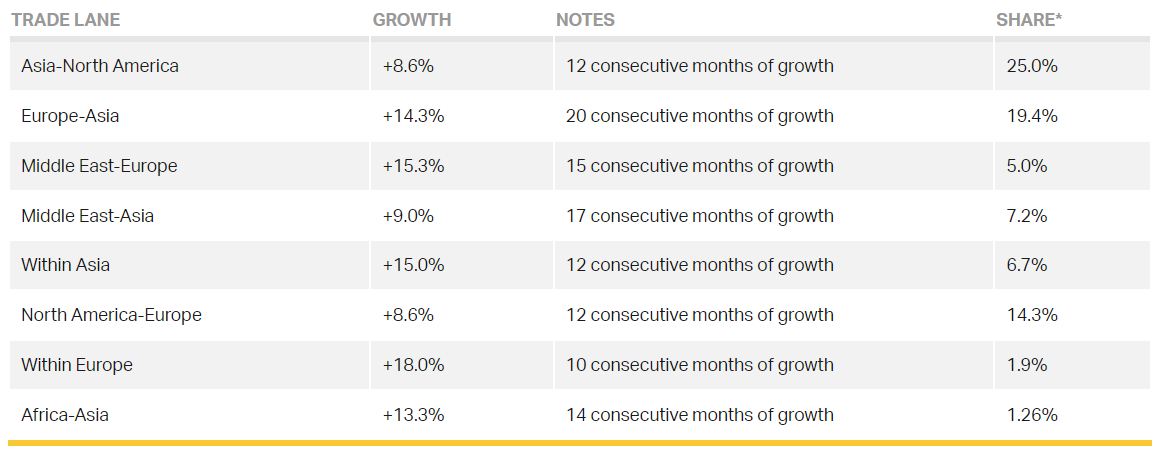Click the NOTES column header
The height and width of the screenshot is (454, 1152).
[585, 20]
